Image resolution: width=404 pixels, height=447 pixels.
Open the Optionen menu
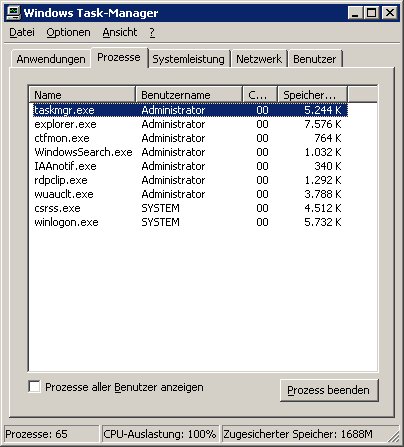point(68,32)
